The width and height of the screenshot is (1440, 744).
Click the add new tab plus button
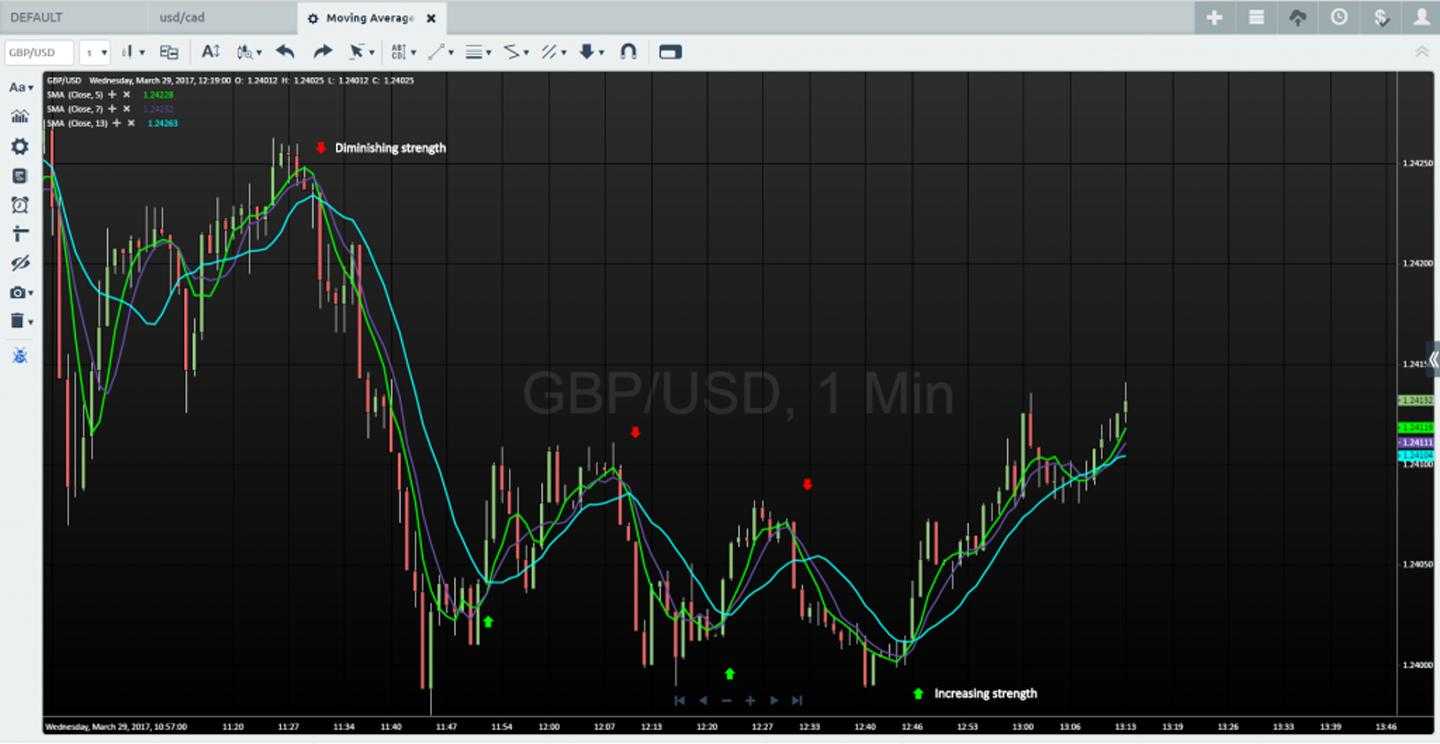(1214, 18)
